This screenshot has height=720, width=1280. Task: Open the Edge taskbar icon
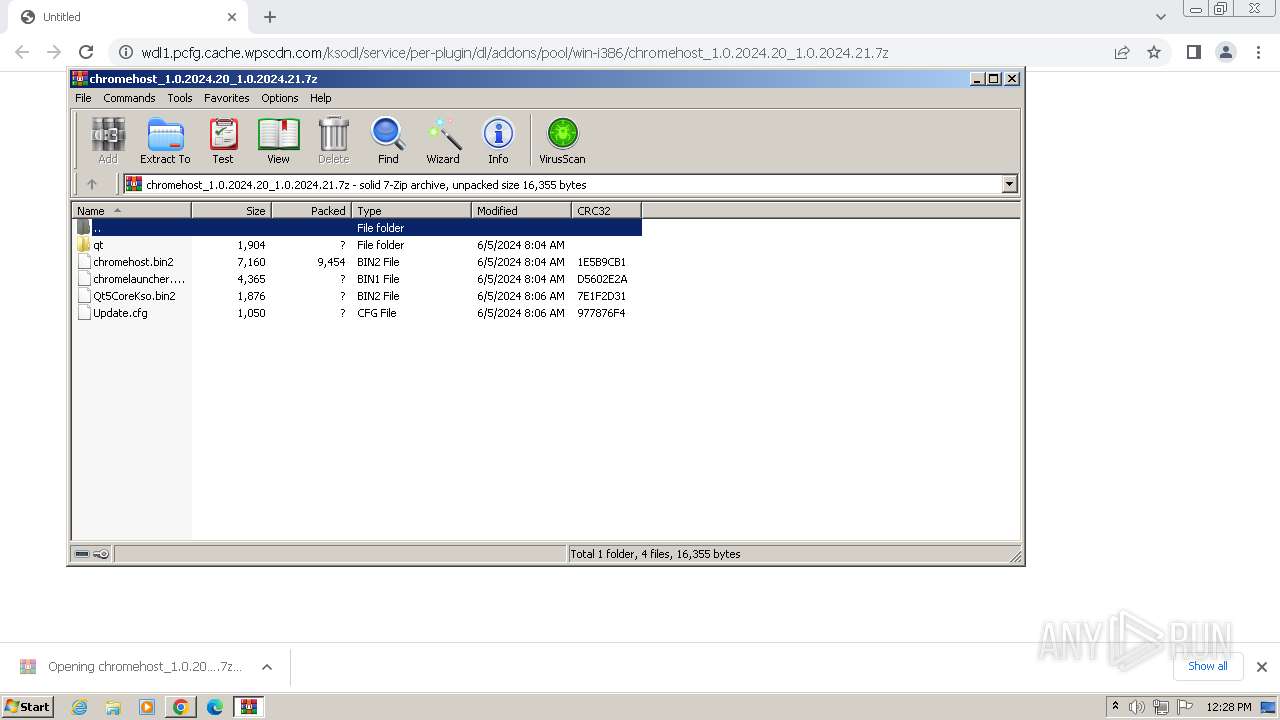pos(215,707)
